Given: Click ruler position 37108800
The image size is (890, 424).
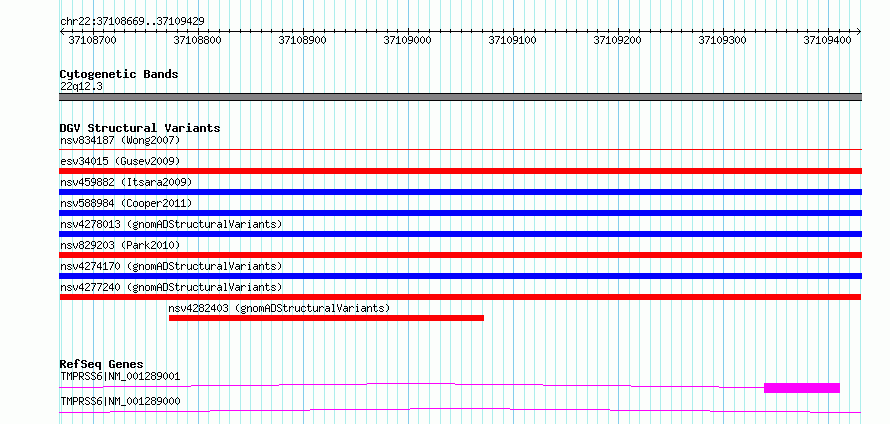Looking at the screenshot, I should [198, 40].
